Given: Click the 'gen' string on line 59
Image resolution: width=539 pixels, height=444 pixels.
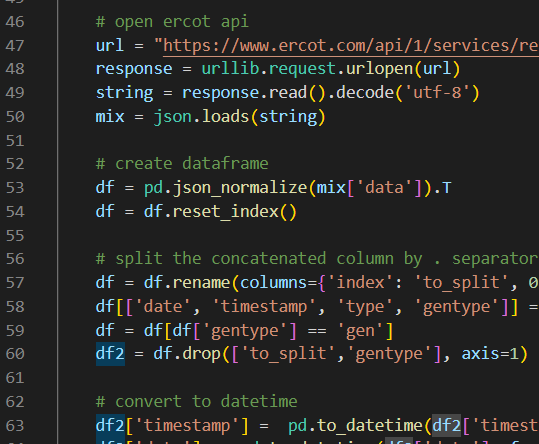Looking at the screenshot, I should coord(360,331).
